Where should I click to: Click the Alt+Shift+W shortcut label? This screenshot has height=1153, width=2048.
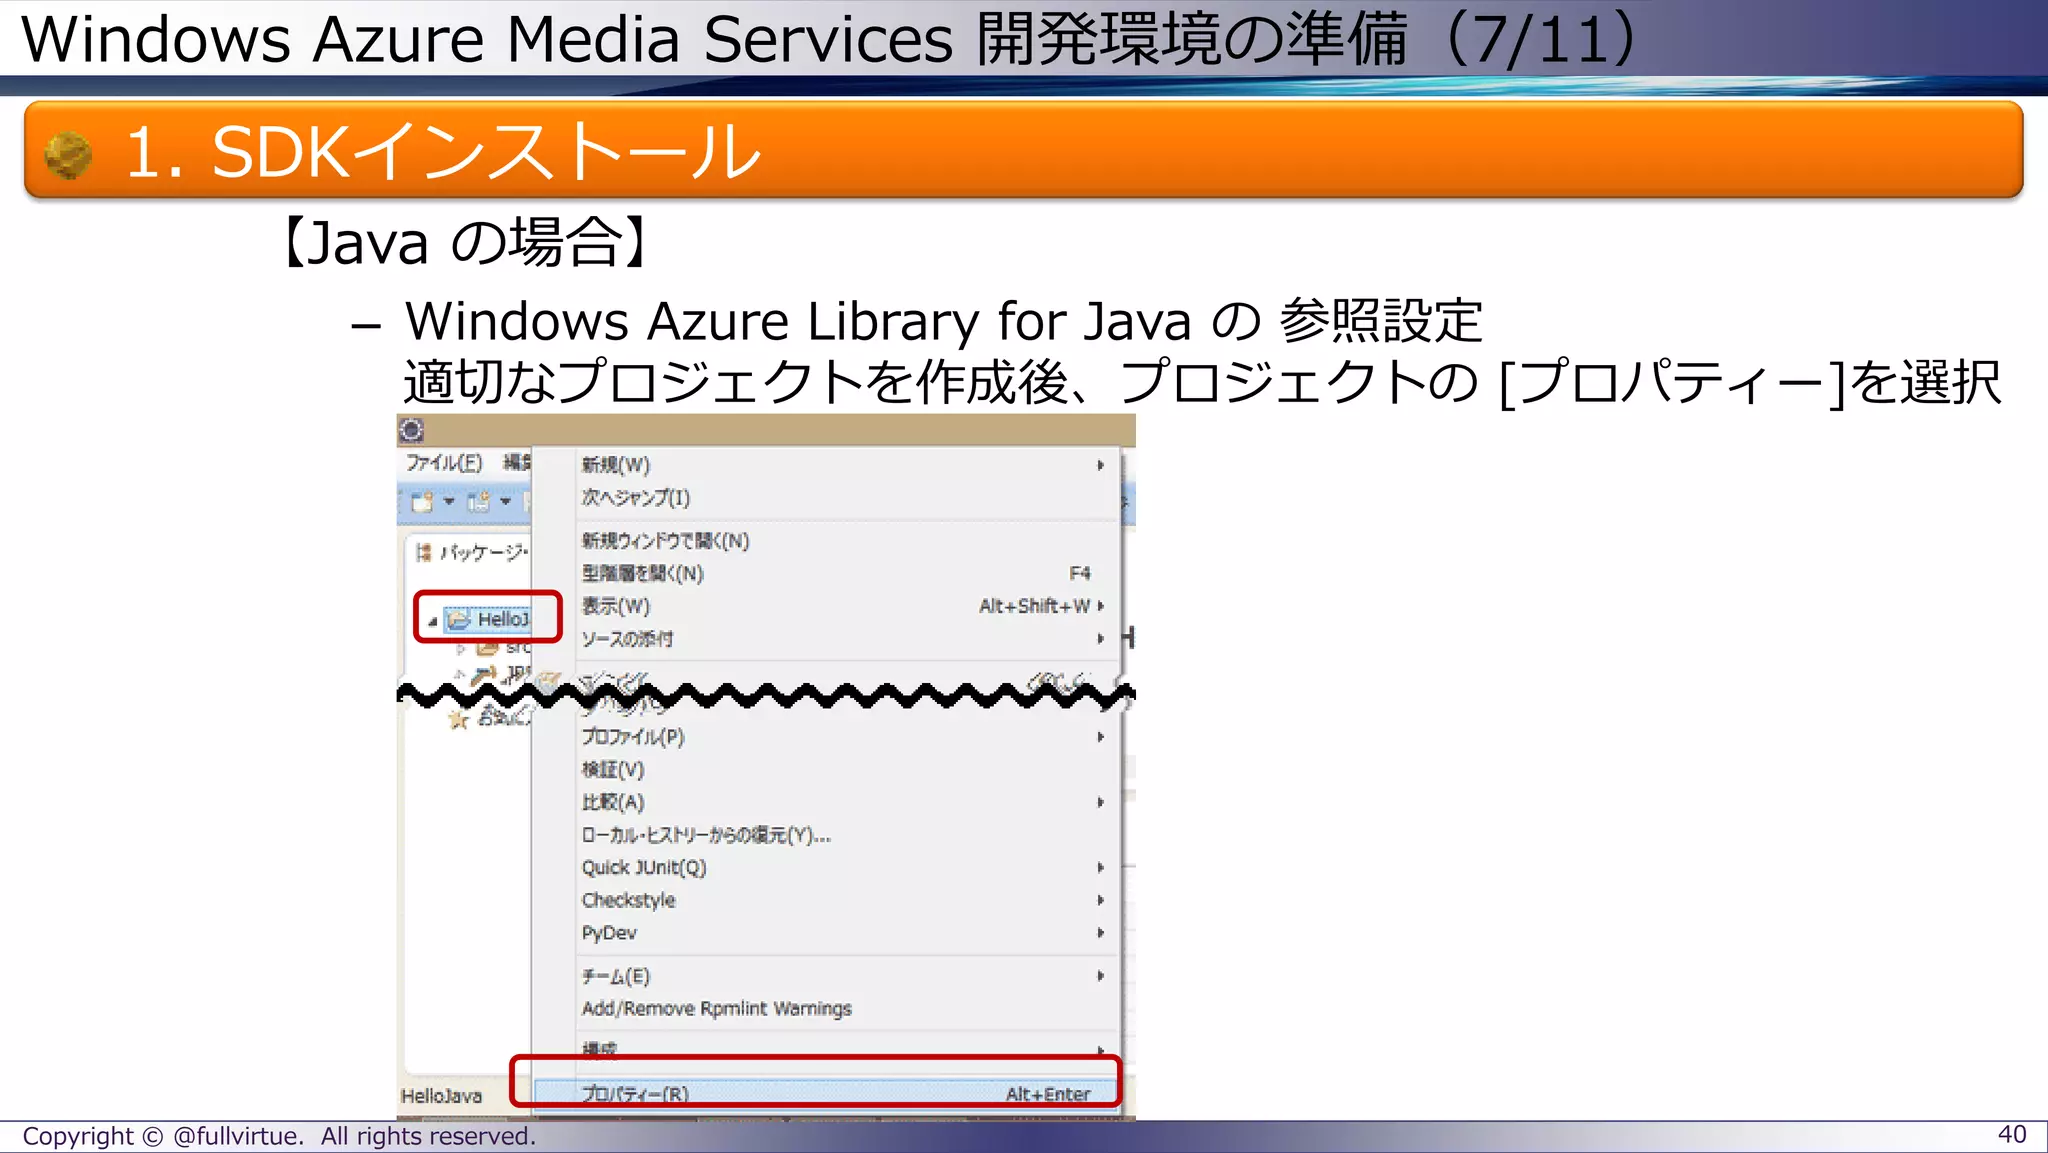click(1034, 606)
